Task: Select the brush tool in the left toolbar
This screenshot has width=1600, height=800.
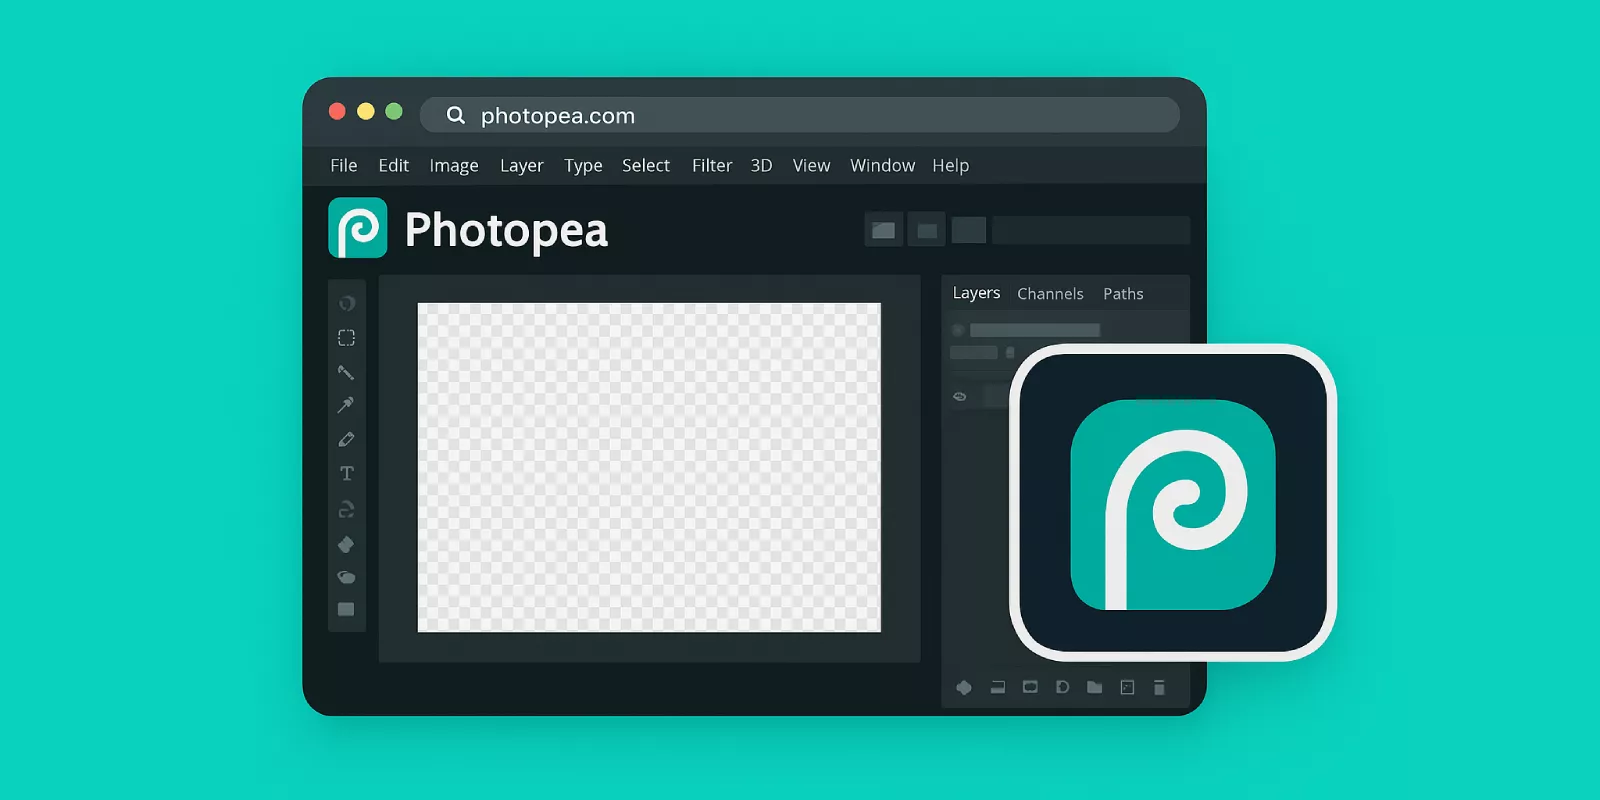Action: (x=346, y=372)
